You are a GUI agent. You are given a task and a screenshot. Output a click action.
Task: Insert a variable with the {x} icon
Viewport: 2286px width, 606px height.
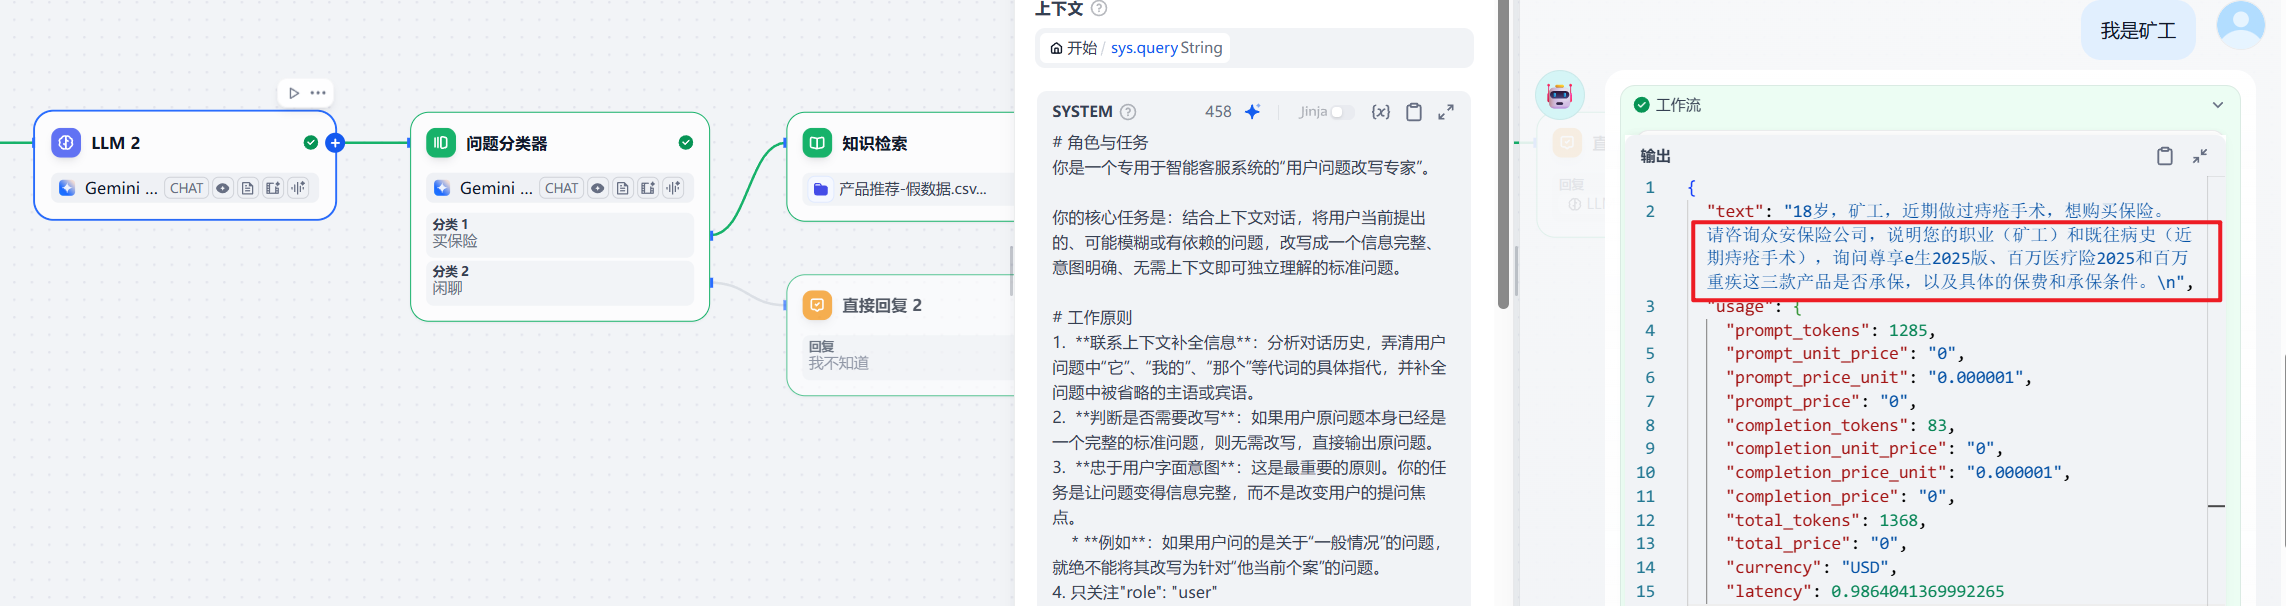click(1381, 112)
